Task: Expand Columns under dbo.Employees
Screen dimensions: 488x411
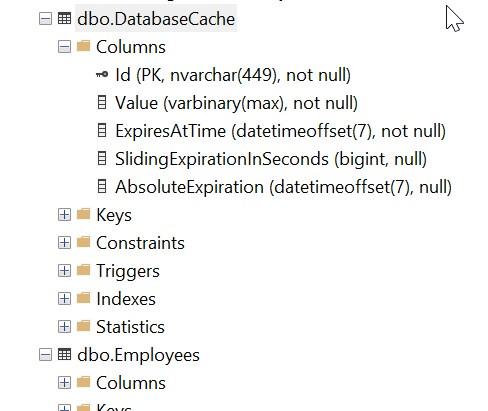Action: click(x=64, y=383)
